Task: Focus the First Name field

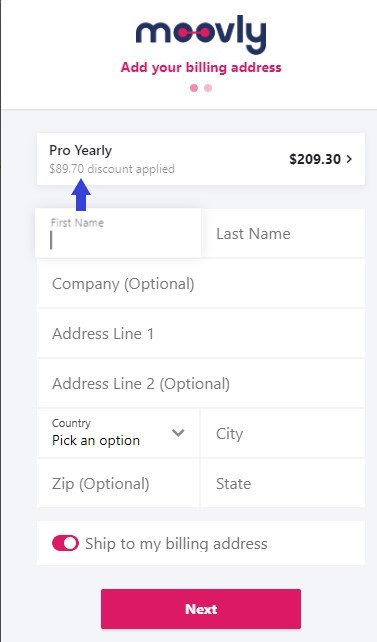Action: (118, 233)
